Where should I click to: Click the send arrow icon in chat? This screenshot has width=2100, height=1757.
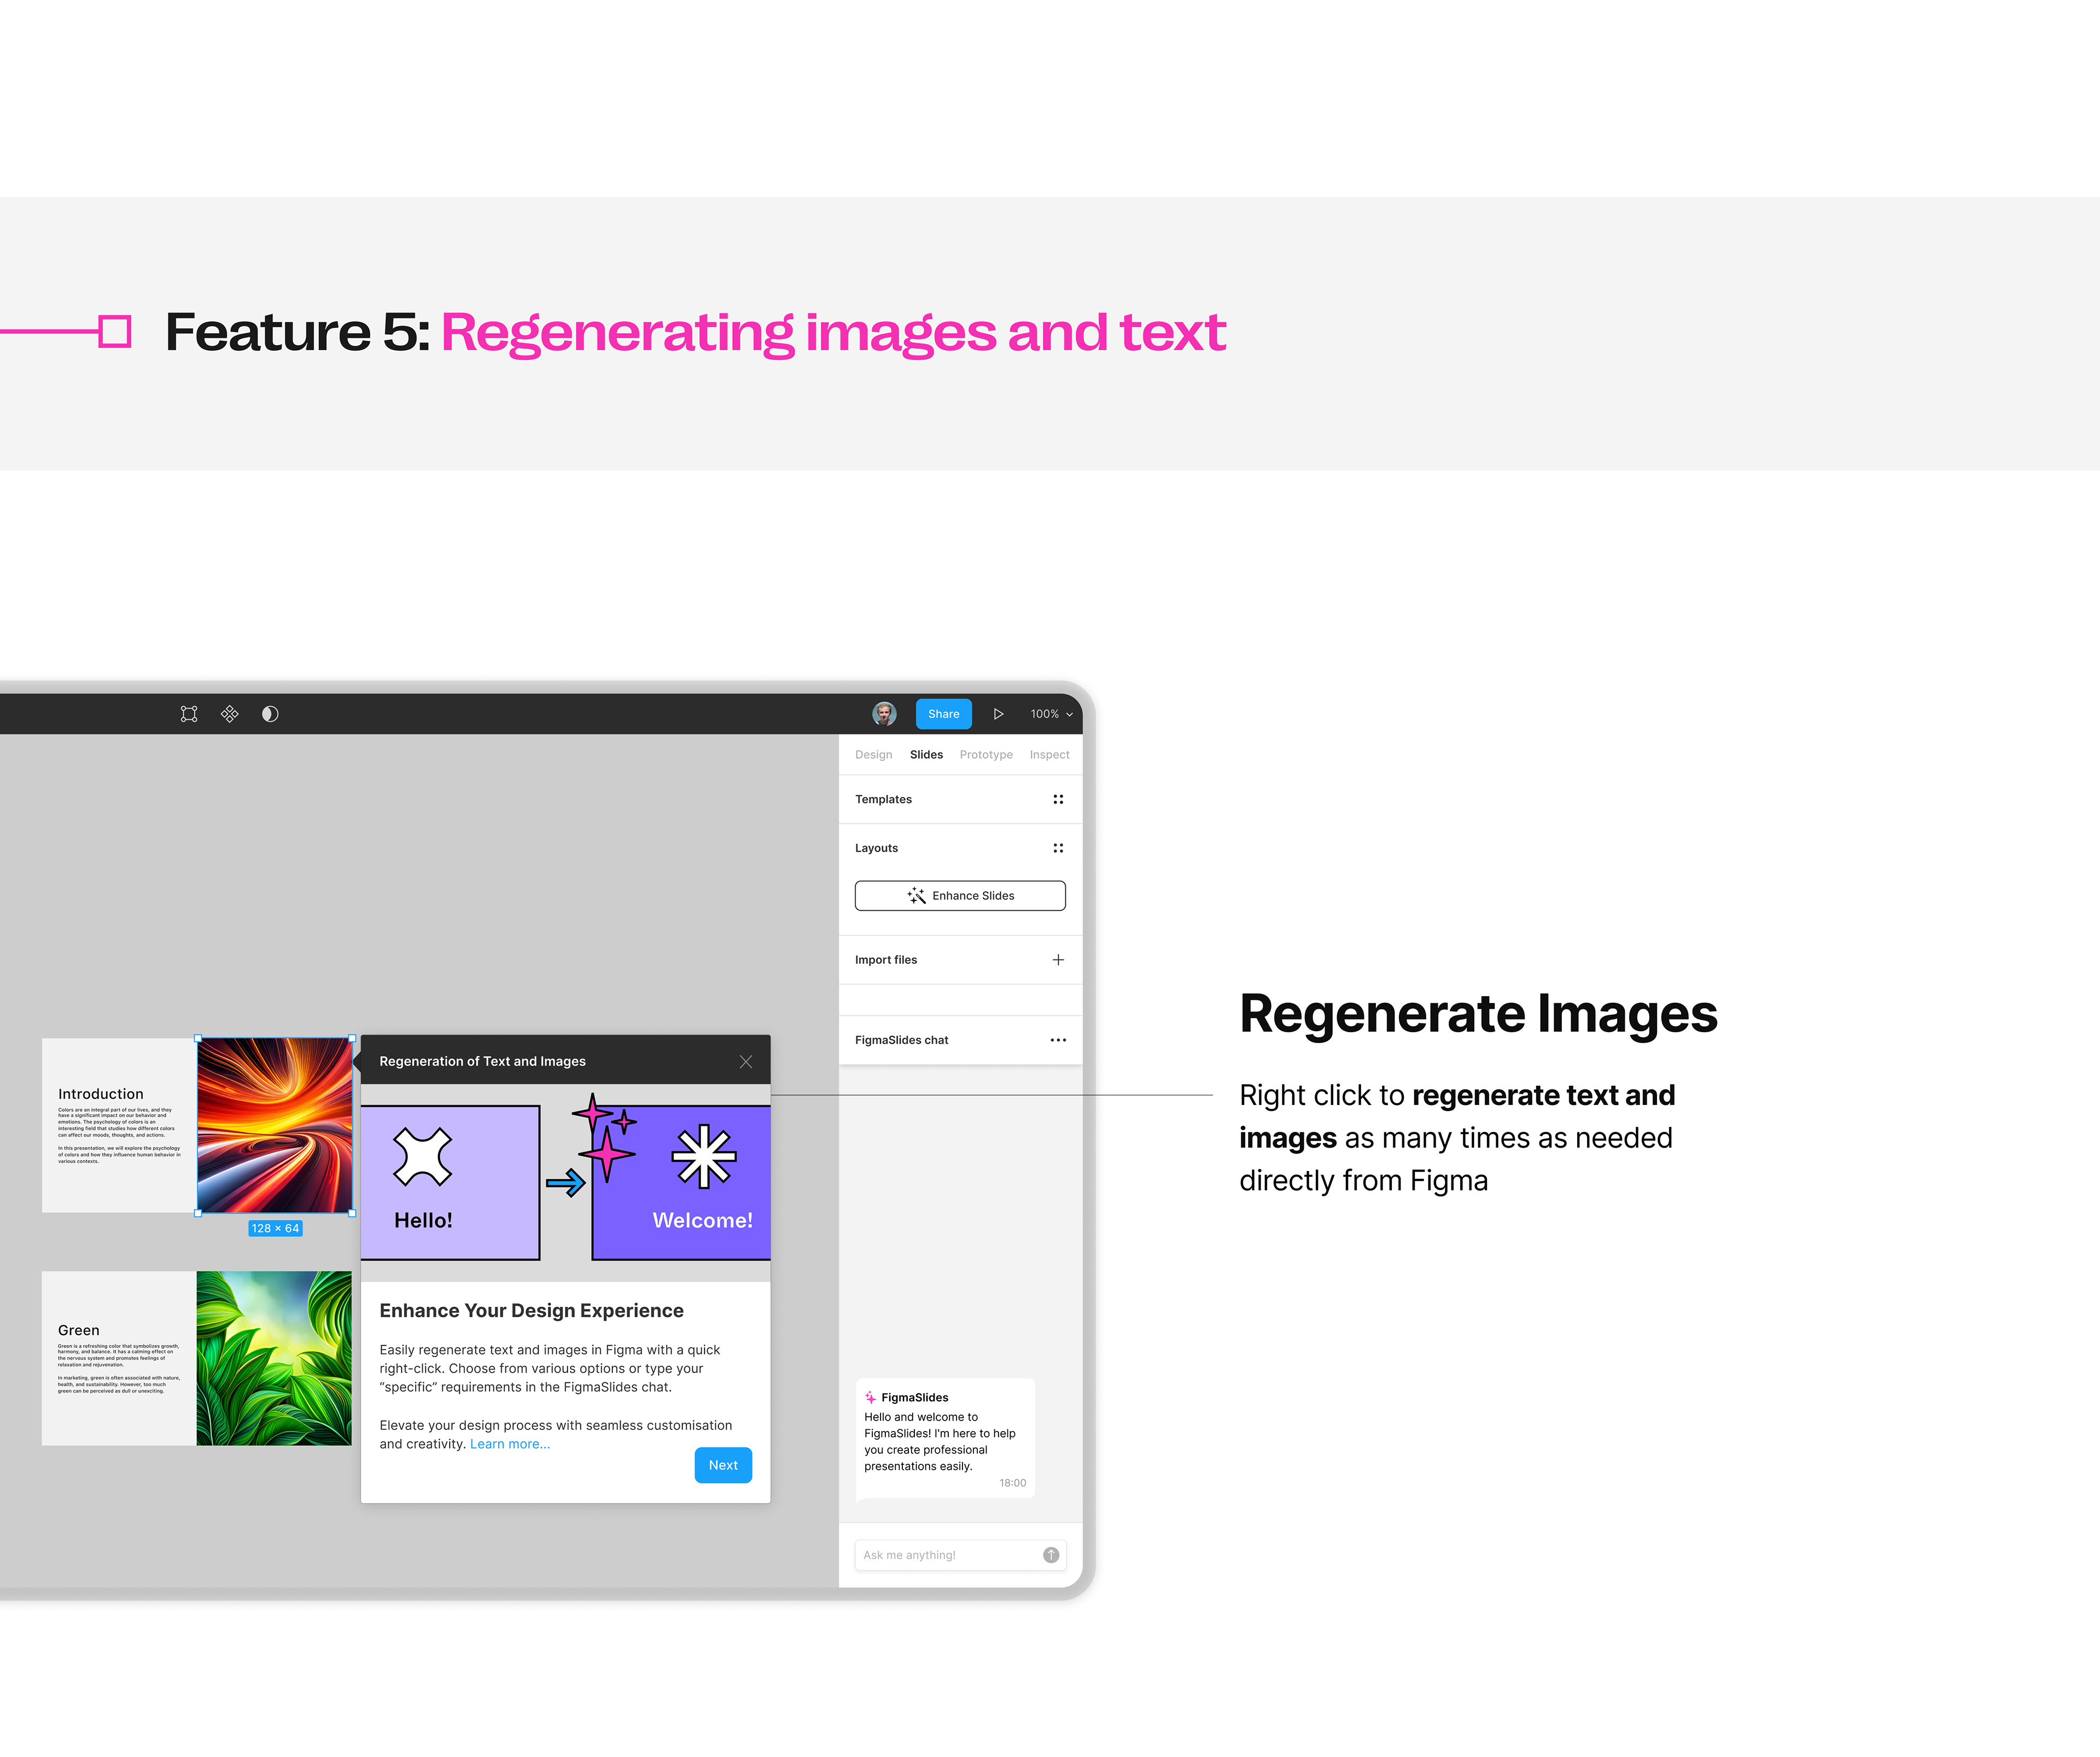click(1051, 1556)
